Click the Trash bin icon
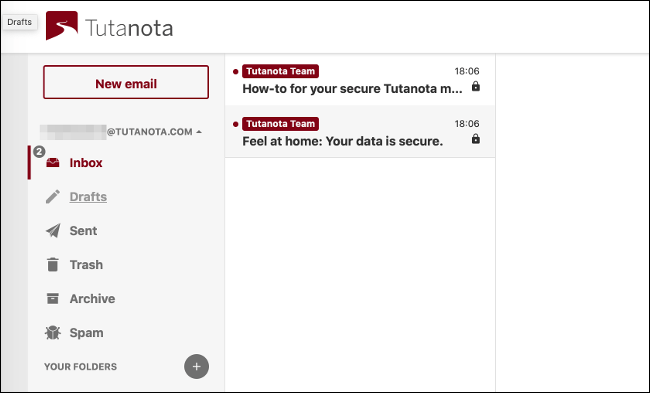Viewport: 650px width, 393px height. point(53,264)
